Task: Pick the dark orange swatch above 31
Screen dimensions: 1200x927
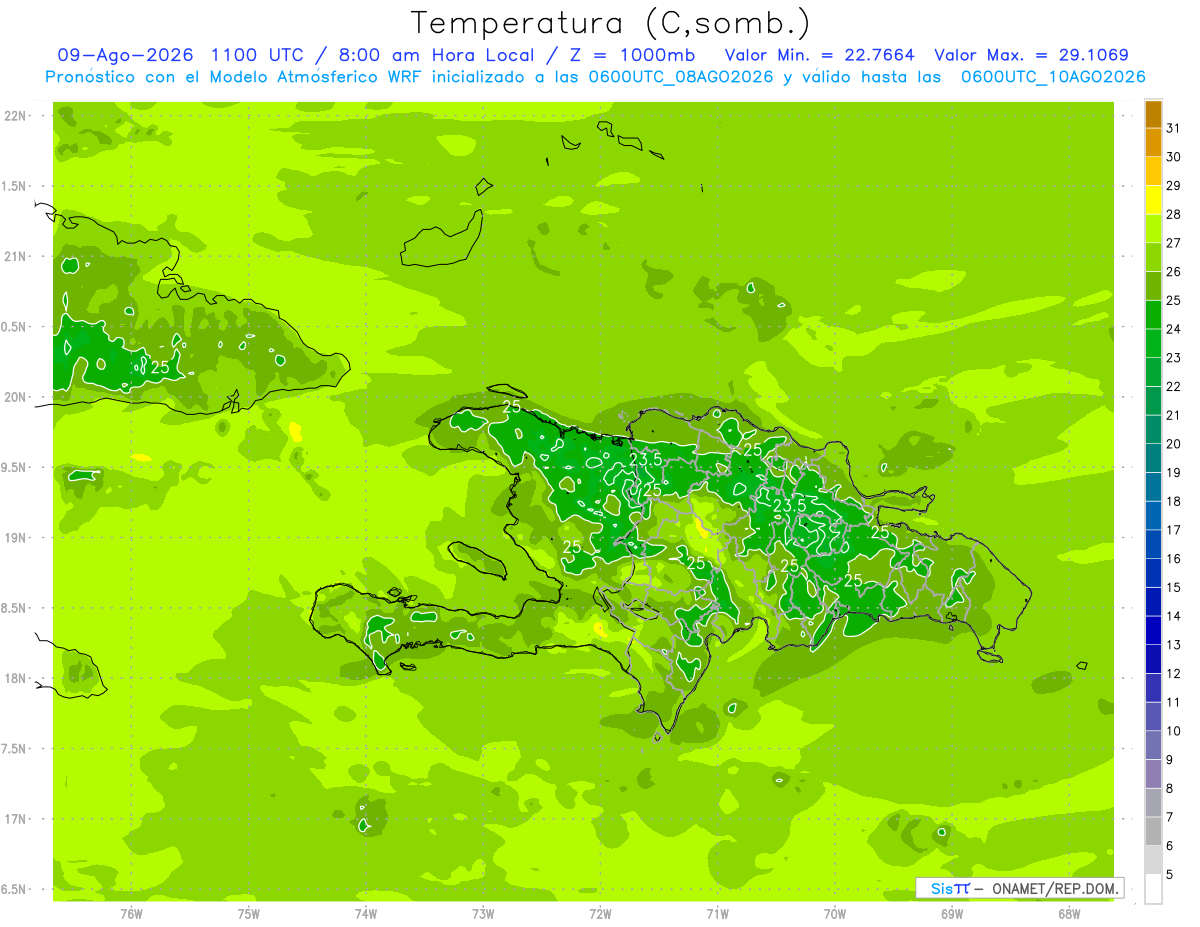Action: tap(1153, 115)
